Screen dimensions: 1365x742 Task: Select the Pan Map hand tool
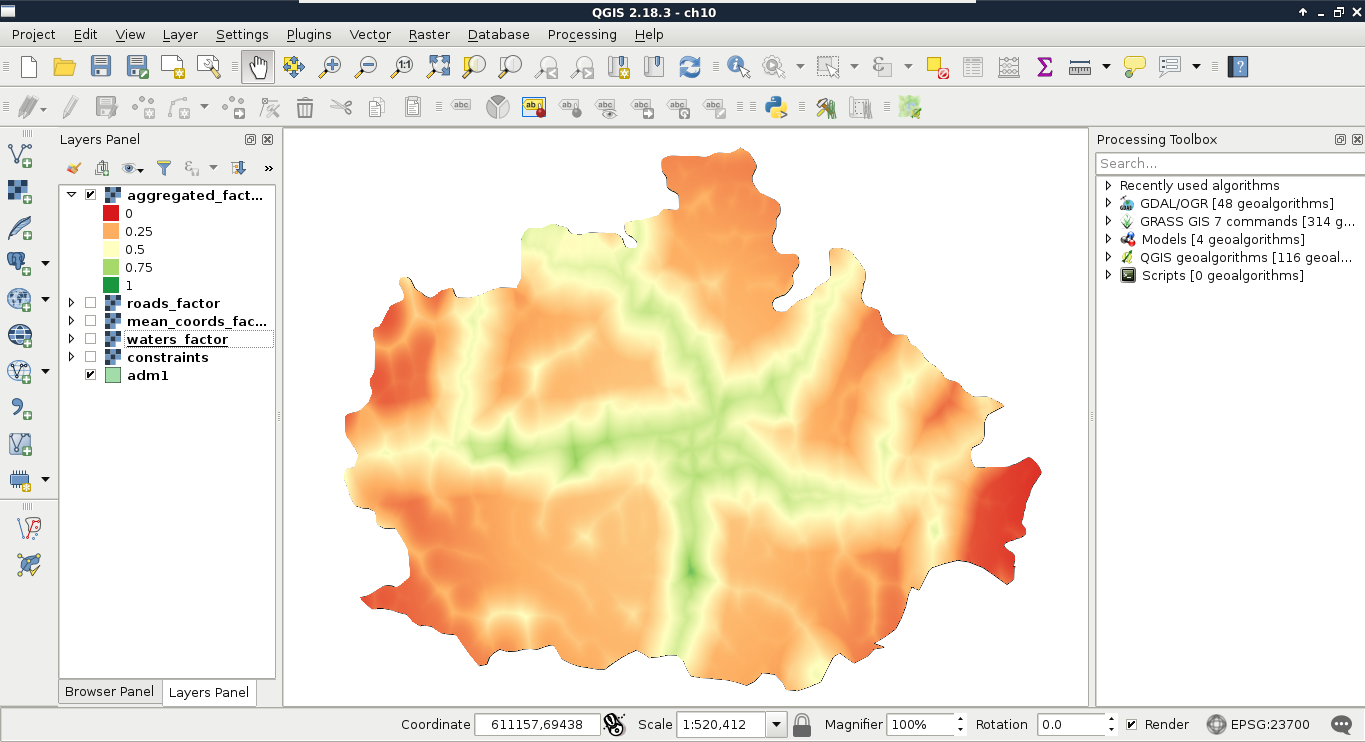point(258,67)
